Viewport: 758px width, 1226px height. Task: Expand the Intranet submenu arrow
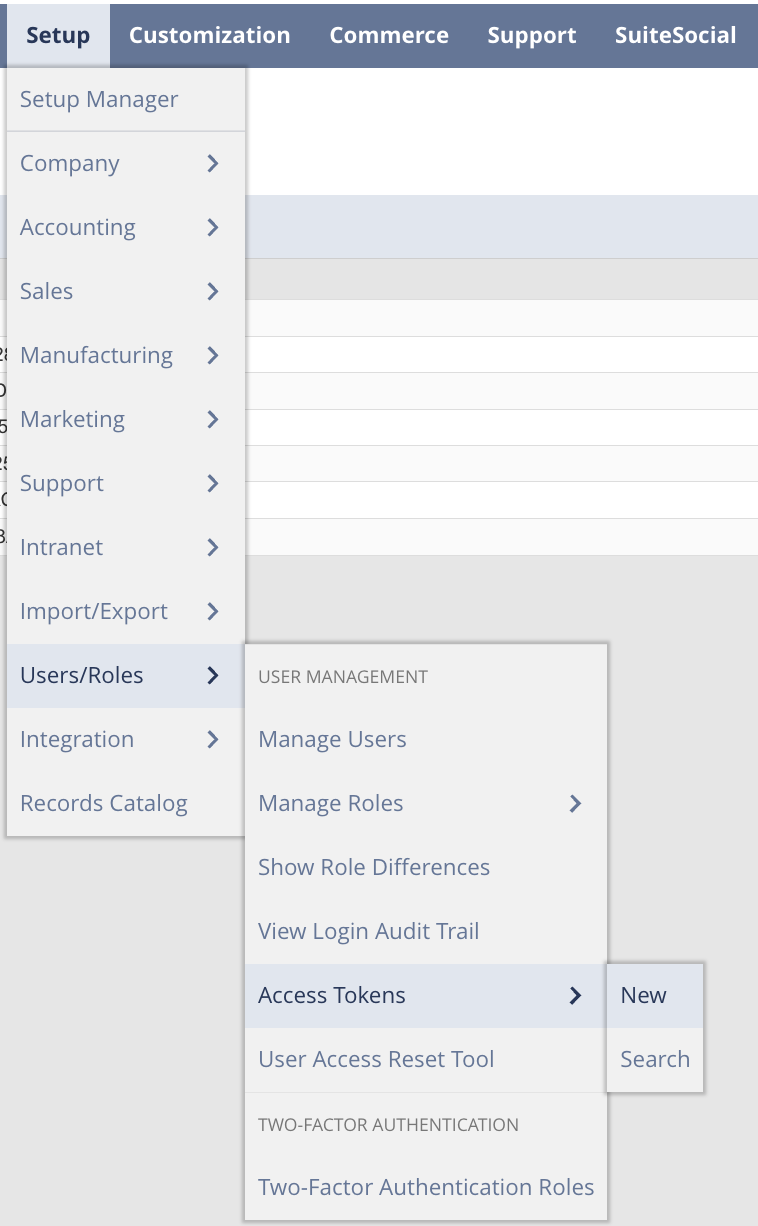[212, 547]
